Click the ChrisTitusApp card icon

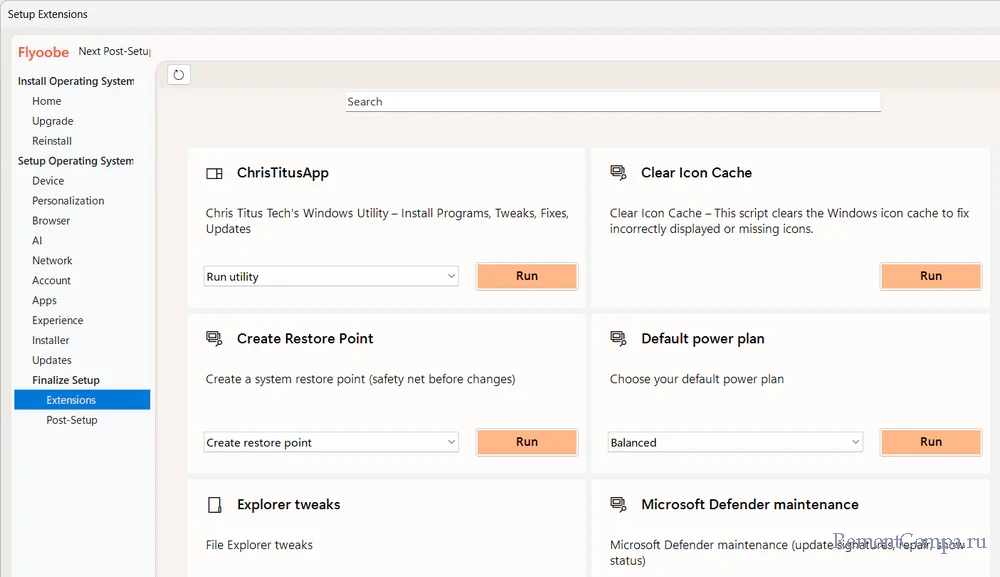[x=214, y=173]
